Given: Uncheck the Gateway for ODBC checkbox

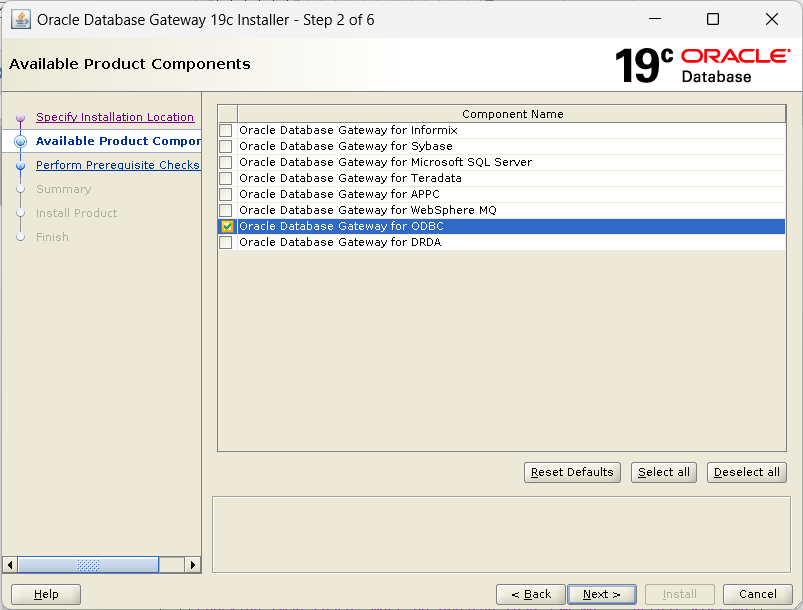Looking at the screenshot, I should 226,226.
